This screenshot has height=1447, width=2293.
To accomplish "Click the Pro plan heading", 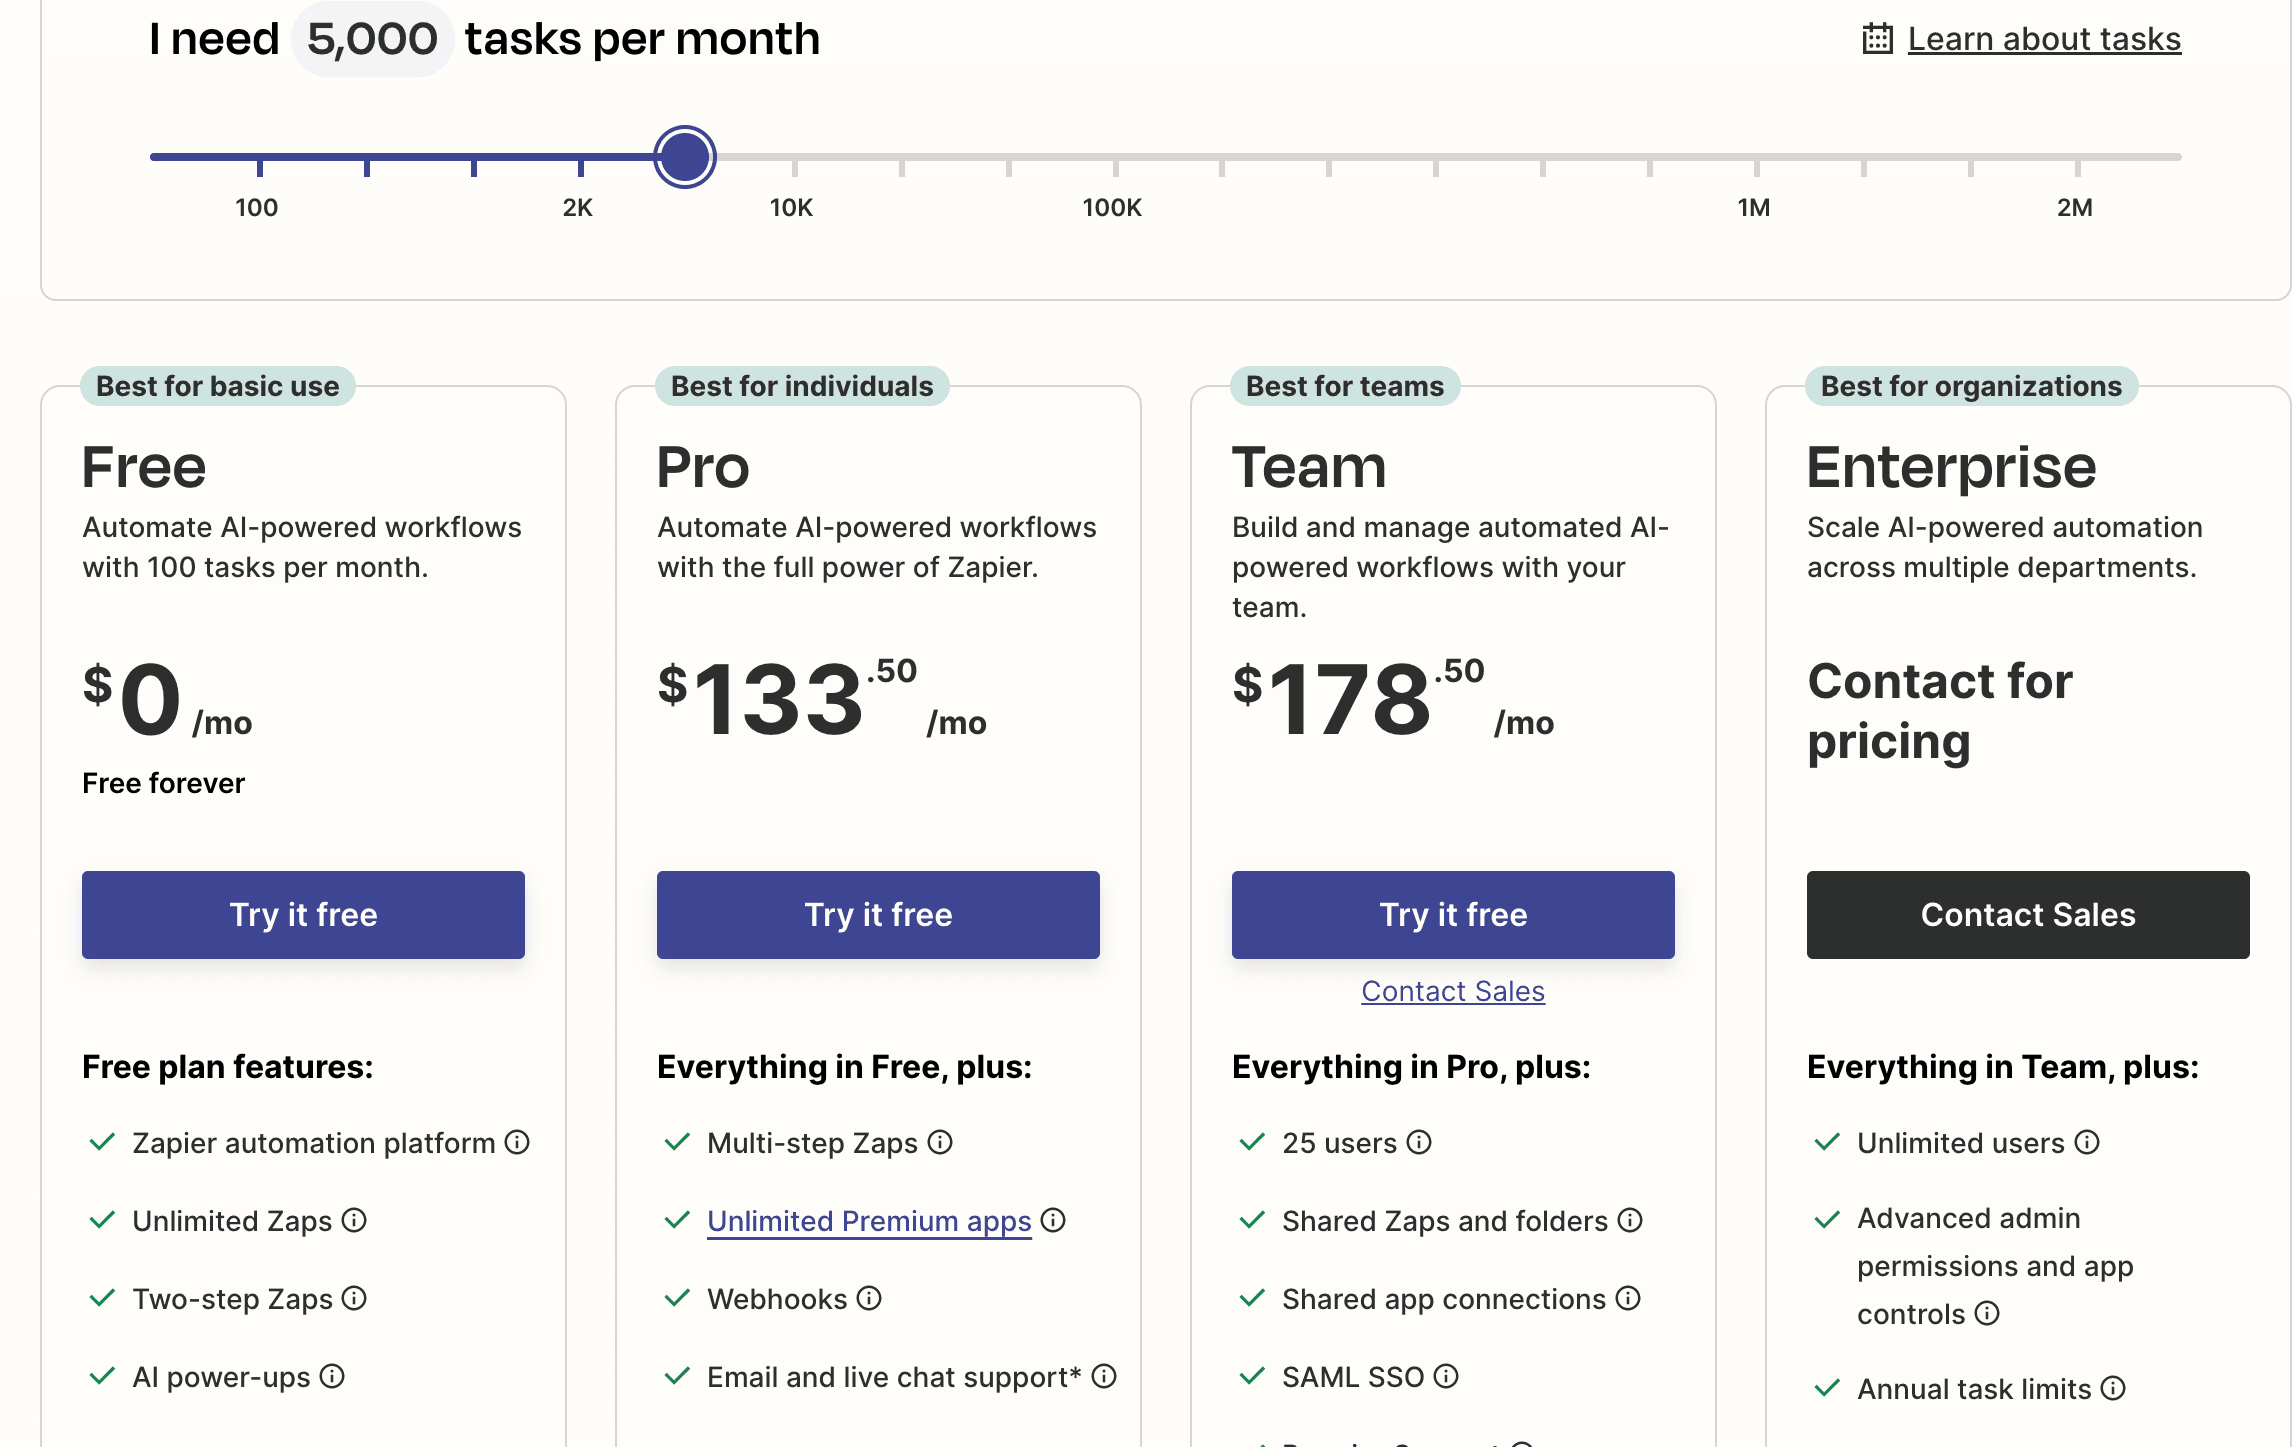I will pyautogui.click(x=703, y=467).
